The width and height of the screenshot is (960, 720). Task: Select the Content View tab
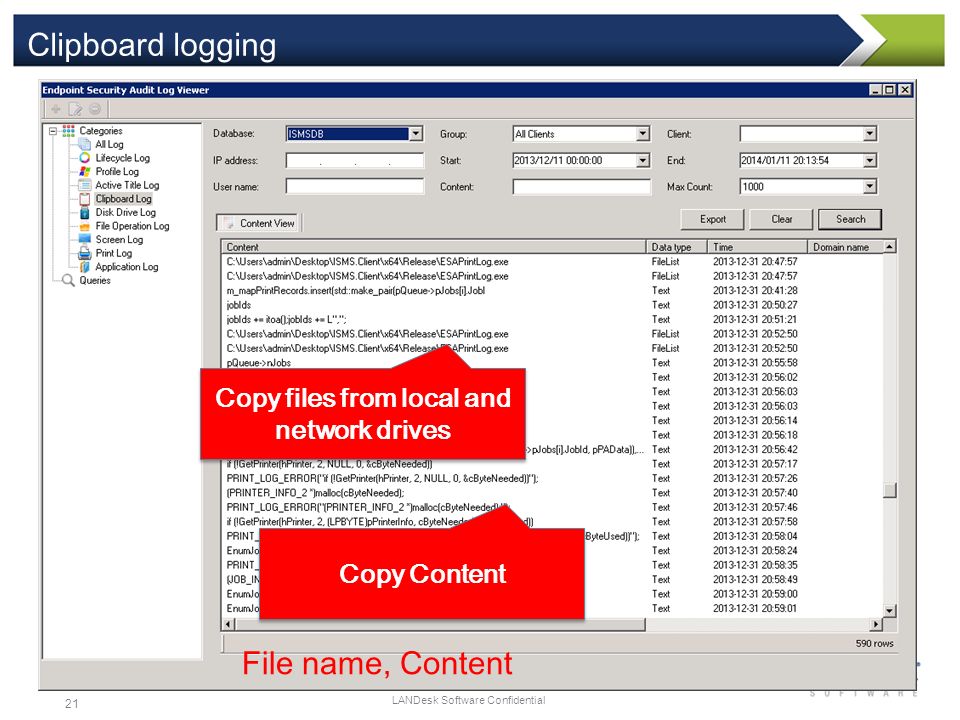click(259, 223)
